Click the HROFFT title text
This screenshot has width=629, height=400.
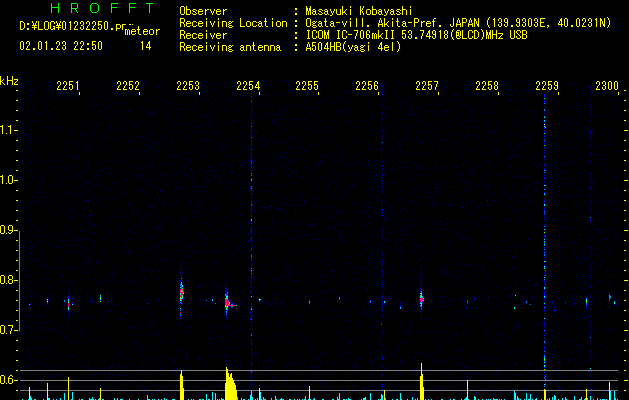pyautogui.click(x=102, y=8)
